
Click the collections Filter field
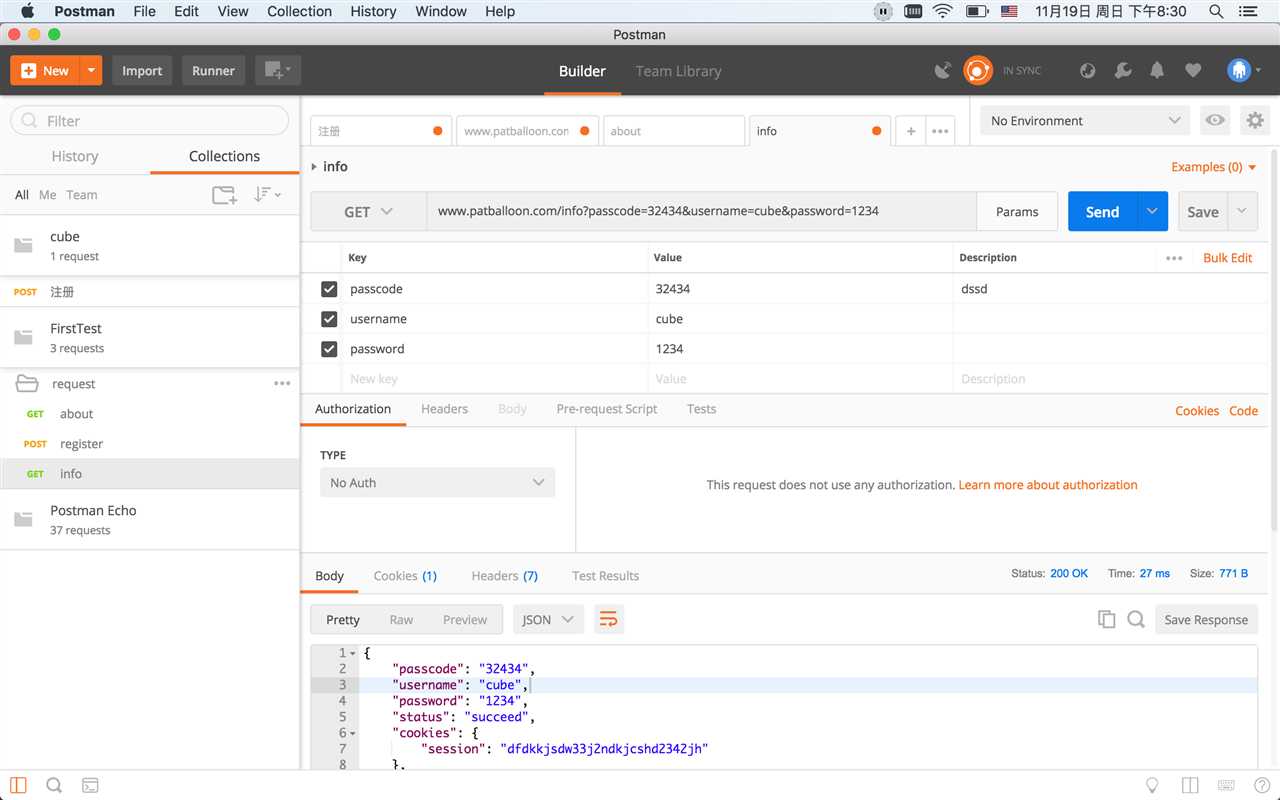[150, 120]
